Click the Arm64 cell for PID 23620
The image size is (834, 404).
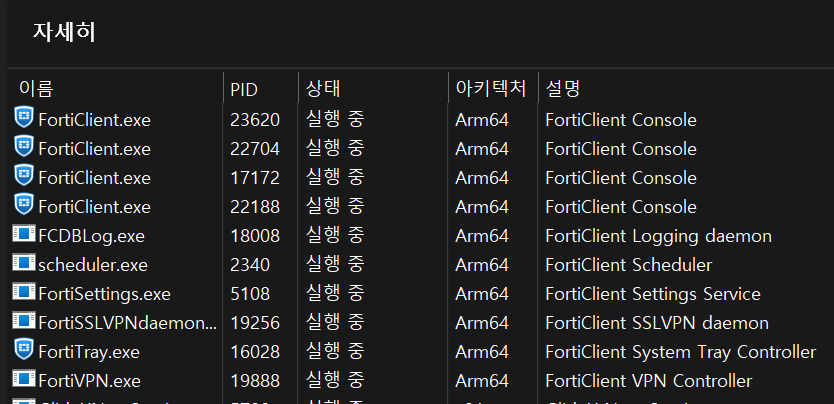(x=482, y=120)
